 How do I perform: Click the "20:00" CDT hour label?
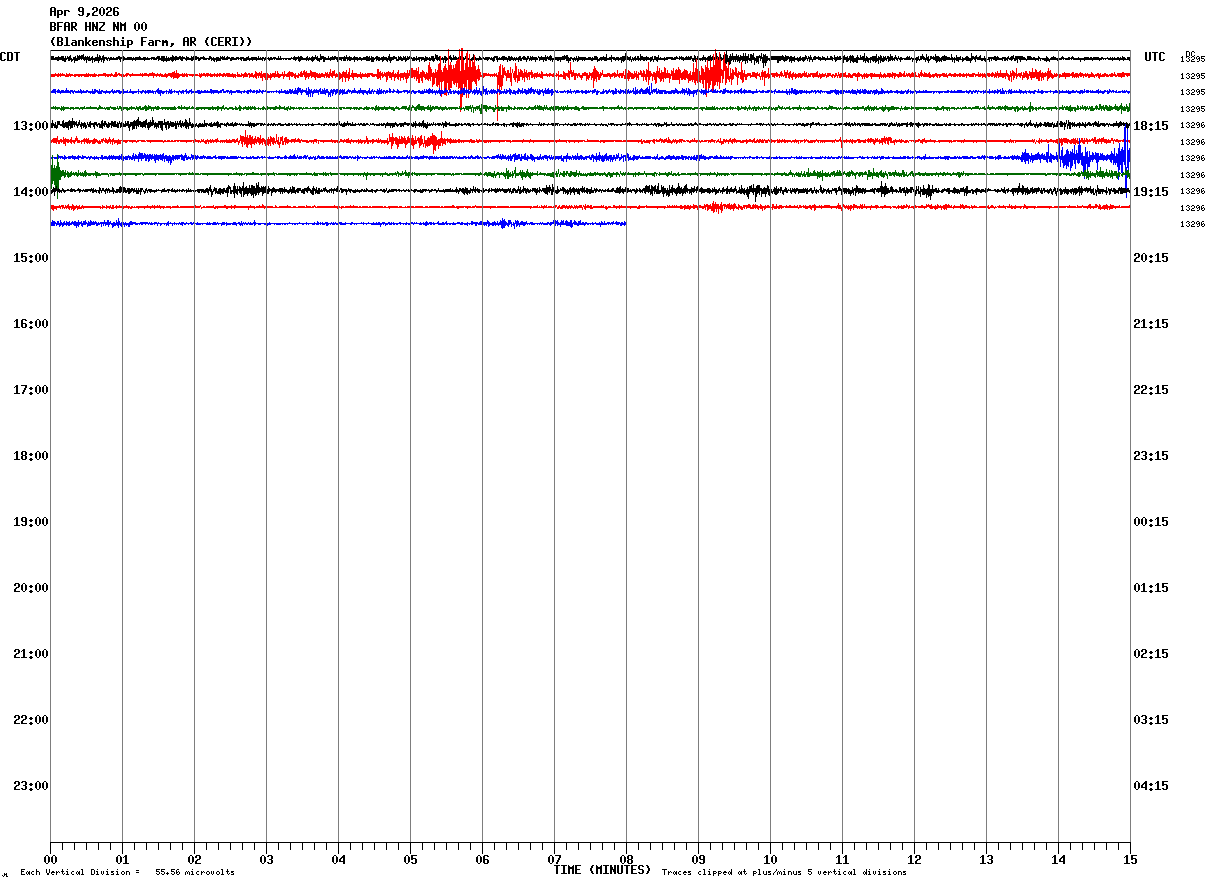click(x=31, y=588)
